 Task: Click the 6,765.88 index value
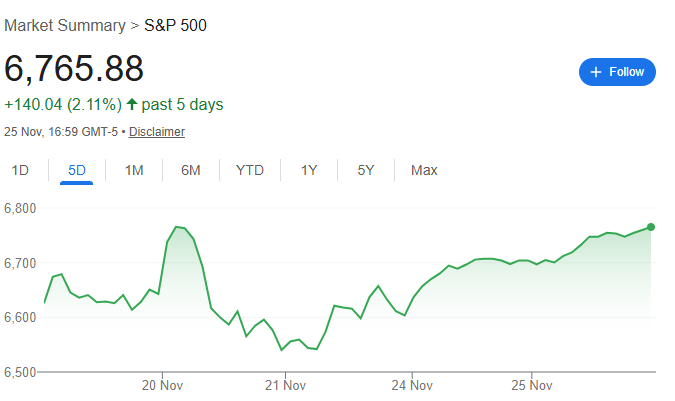click(x=74, y=68)
